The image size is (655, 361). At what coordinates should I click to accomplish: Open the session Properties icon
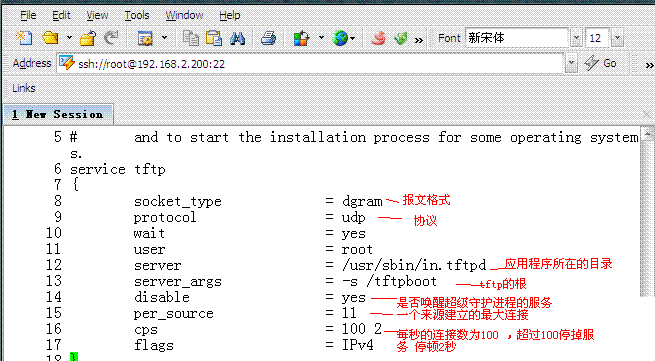click(x=145, y=38)
